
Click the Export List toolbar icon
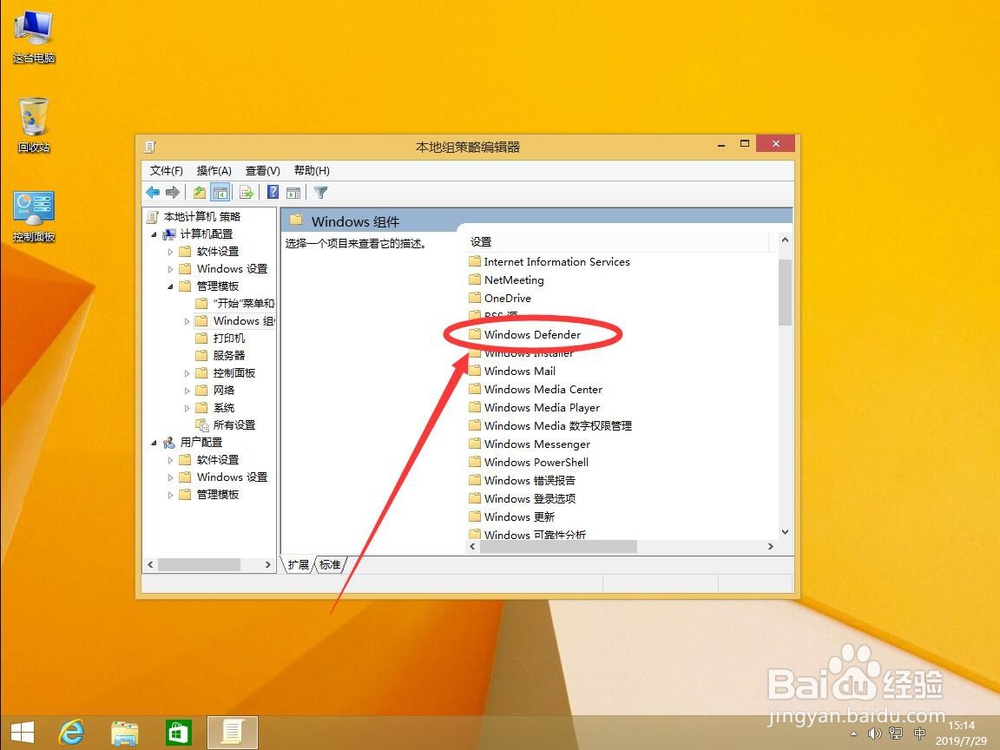[x=246, y=192]
